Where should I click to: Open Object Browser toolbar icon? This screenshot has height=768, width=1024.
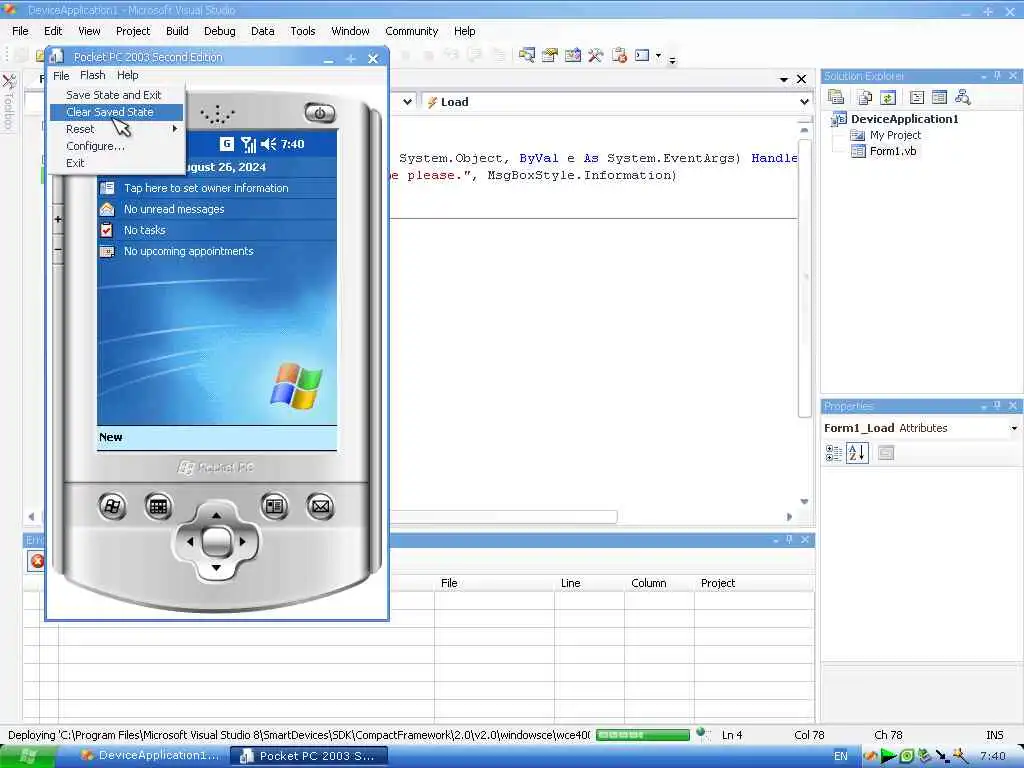pyautogui.click(x=573, y=56)
